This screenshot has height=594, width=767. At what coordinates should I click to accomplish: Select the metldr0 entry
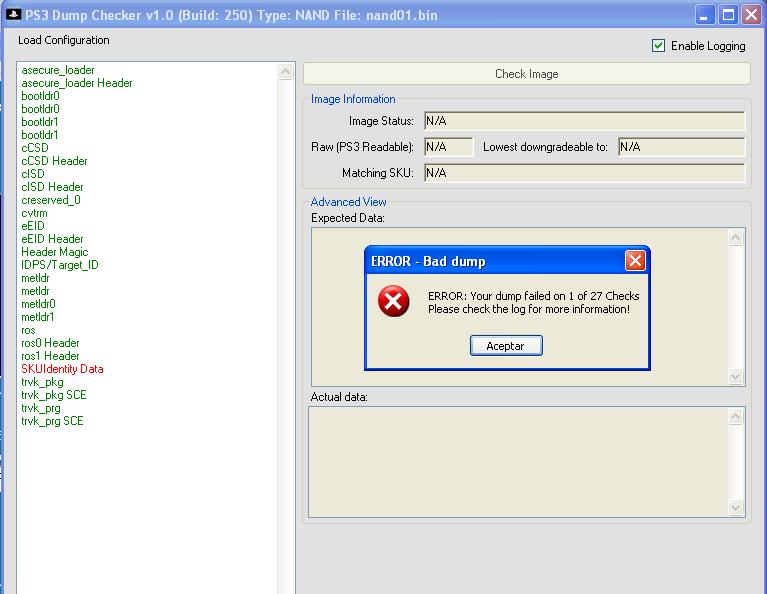[38, 304]
